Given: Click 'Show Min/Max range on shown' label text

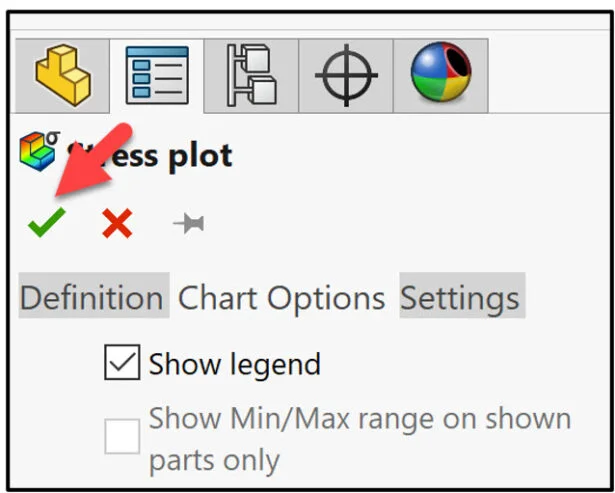Looking at the screenshot, I should click(x=360, y=419).
